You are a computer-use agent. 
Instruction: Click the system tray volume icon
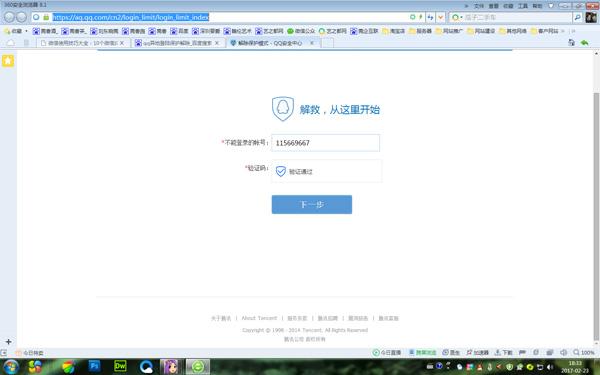pos(550,367)
